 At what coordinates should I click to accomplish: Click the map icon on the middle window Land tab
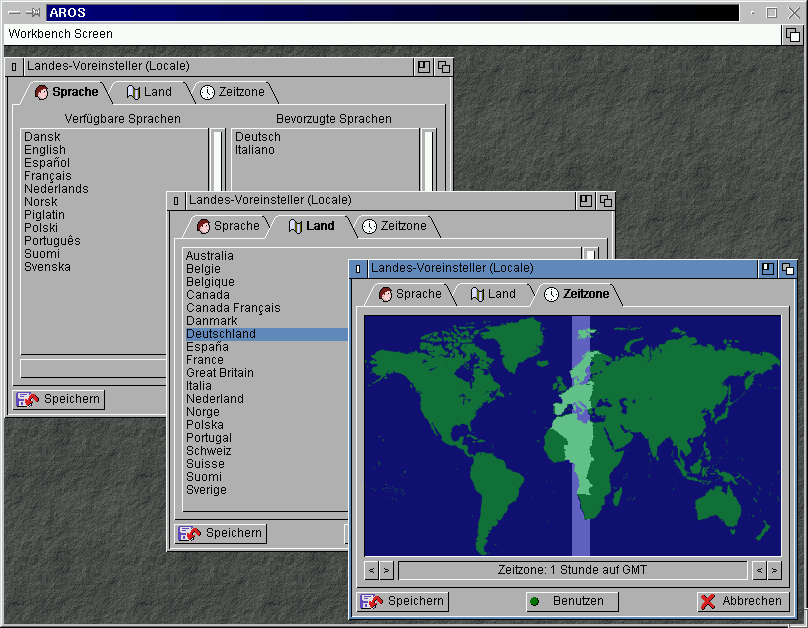295,227
